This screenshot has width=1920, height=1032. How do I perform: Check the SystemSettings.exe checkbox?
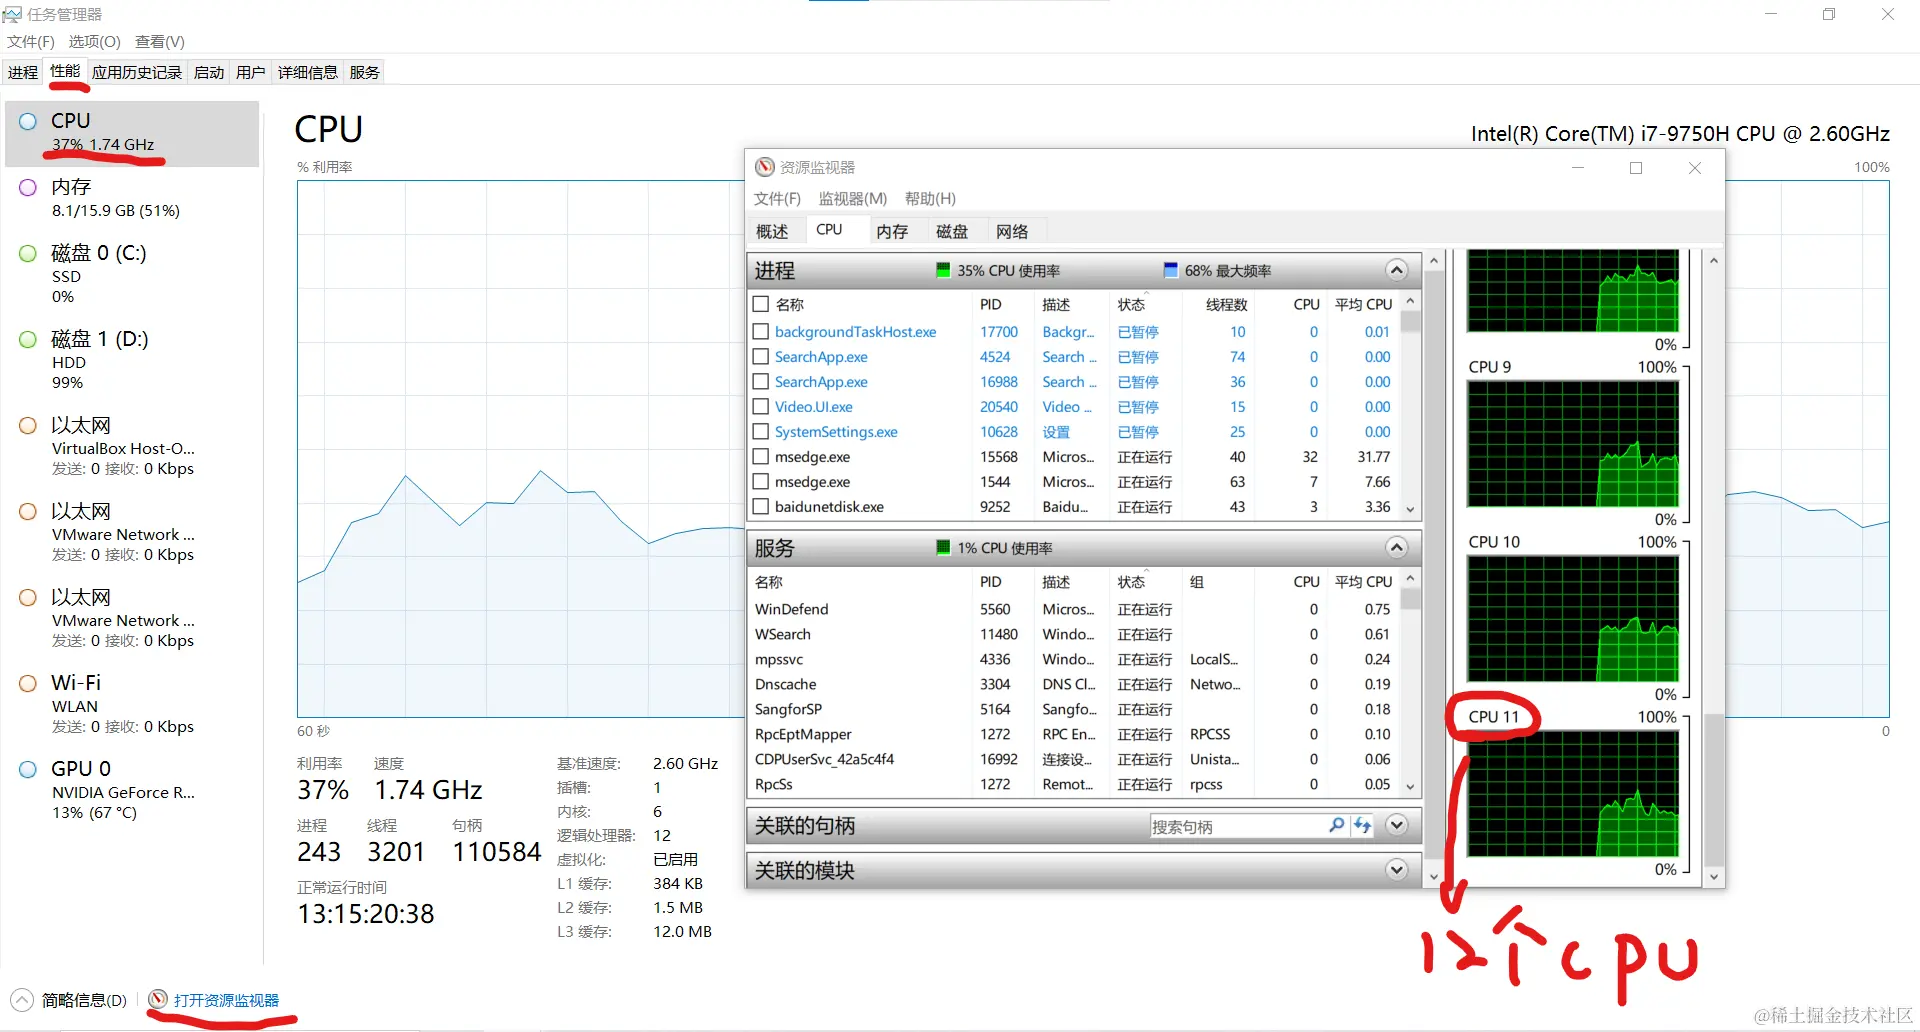[761, 431]
